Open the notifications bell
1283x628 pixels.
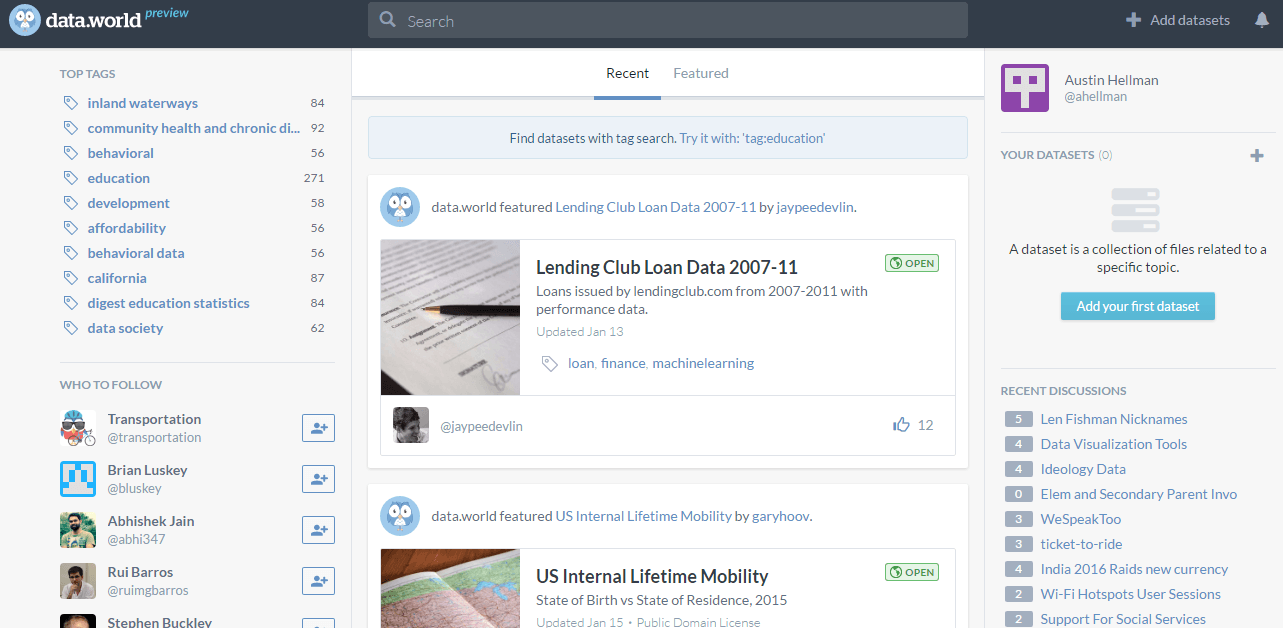click(x=1262, y=20)
